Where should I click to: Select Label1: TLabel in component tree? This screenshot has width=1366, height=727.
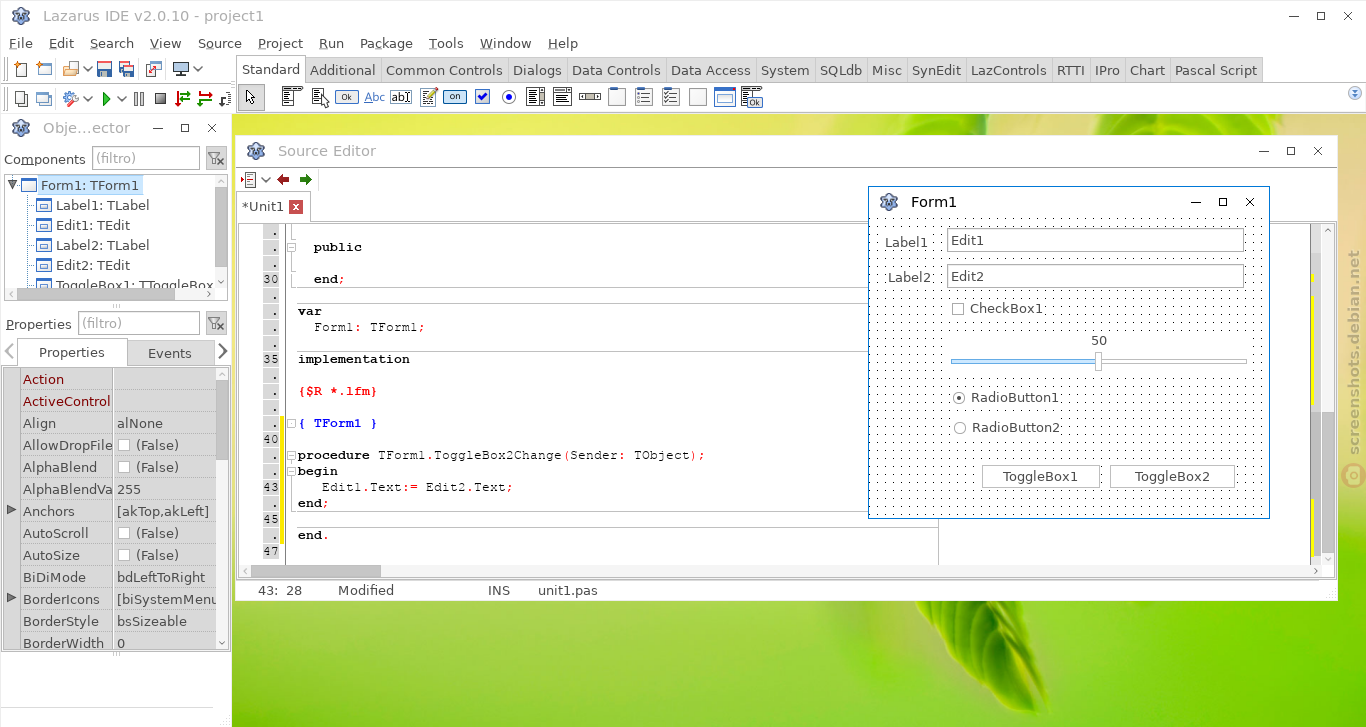(x=102, y=205)
